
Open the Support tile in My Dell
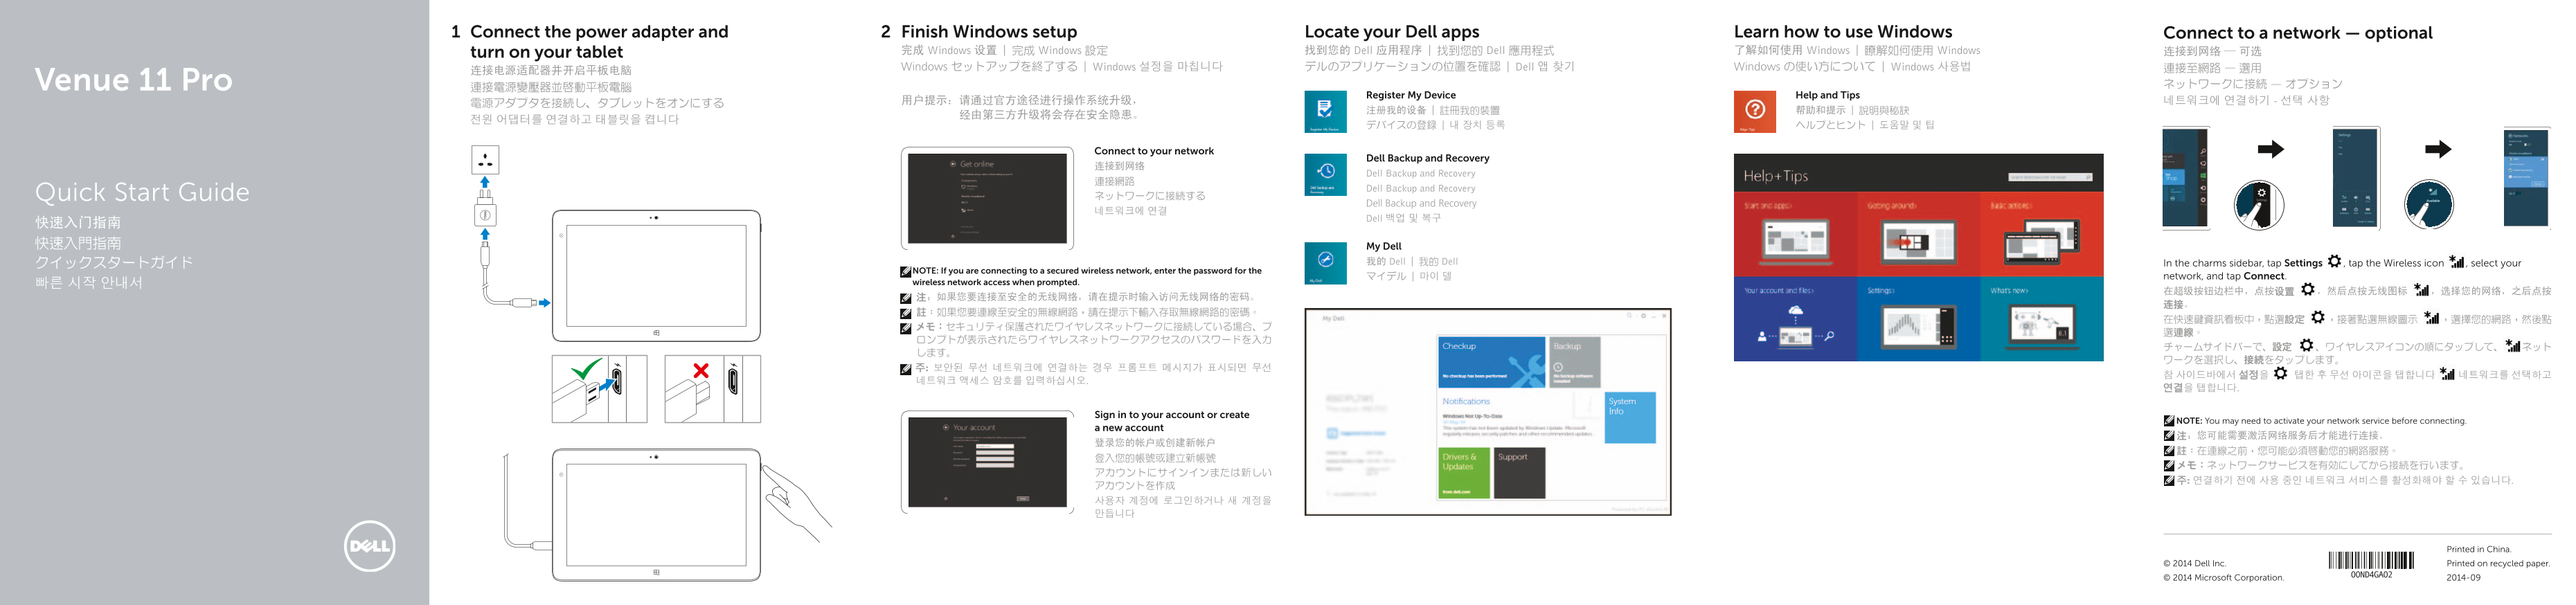(1519, 473)
